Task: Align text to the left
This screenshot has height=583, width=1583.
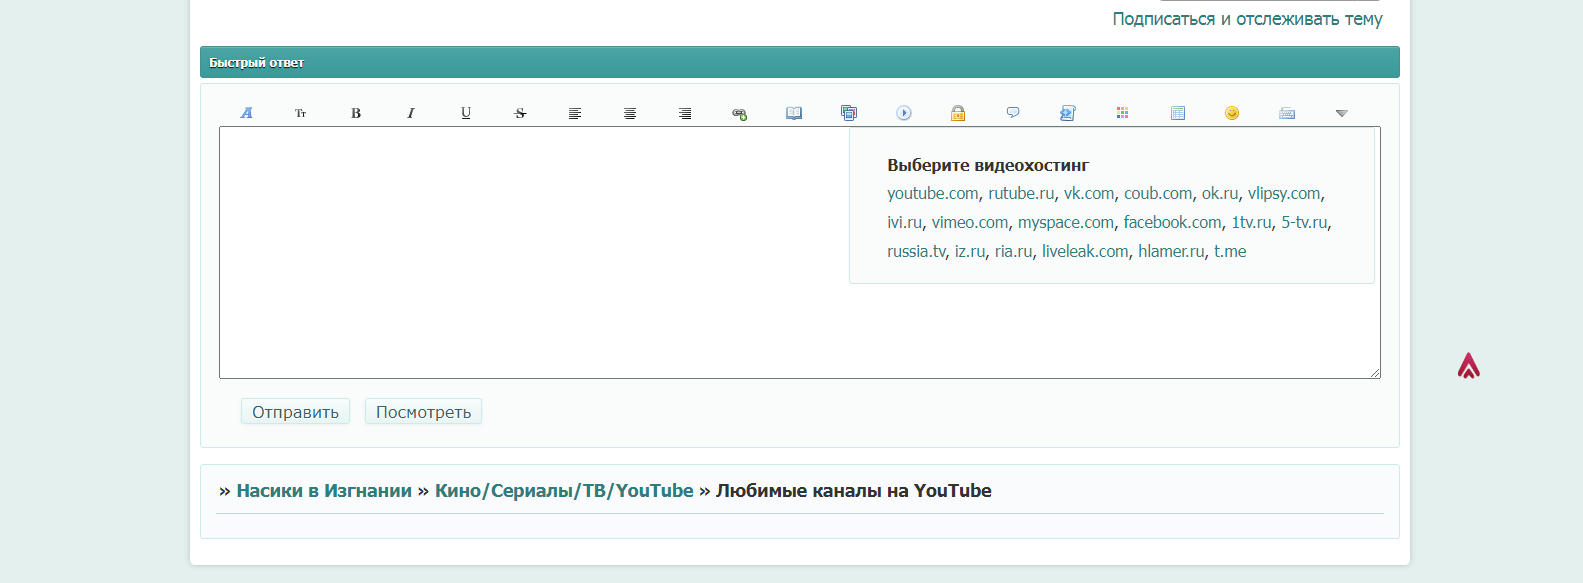Action: coord(575,113)
